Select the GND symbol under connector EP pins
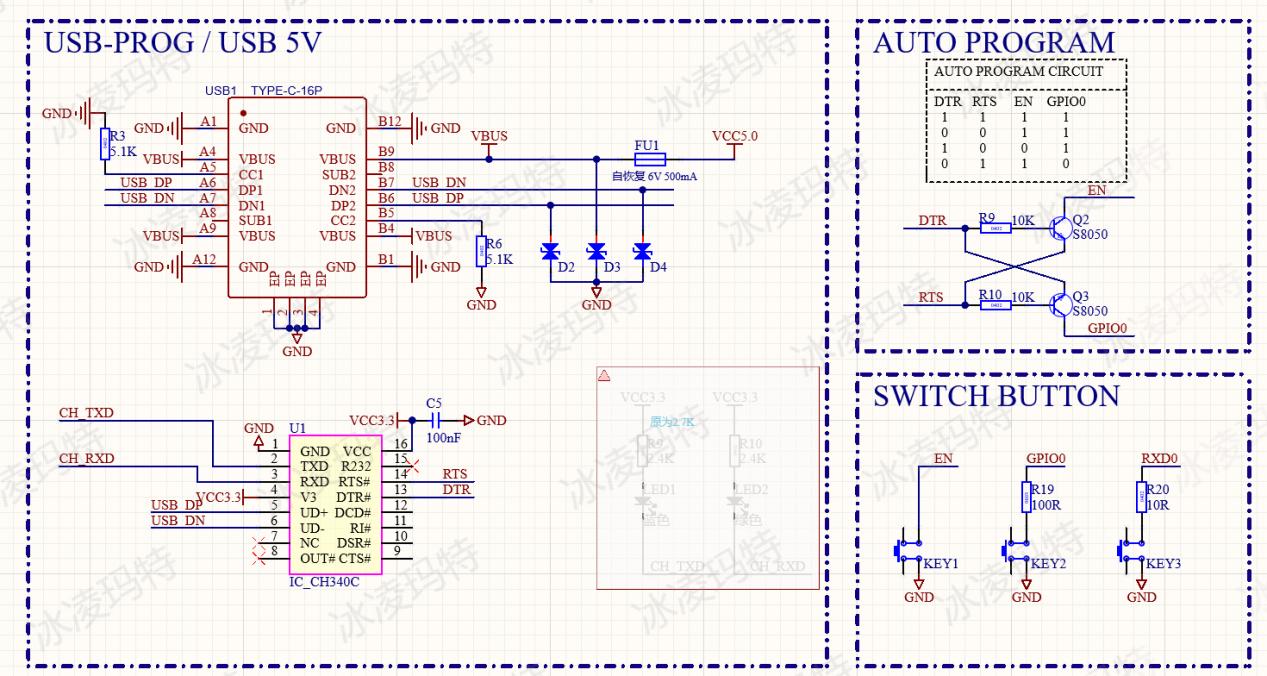 pyautogui.click(x=297, y=345)
